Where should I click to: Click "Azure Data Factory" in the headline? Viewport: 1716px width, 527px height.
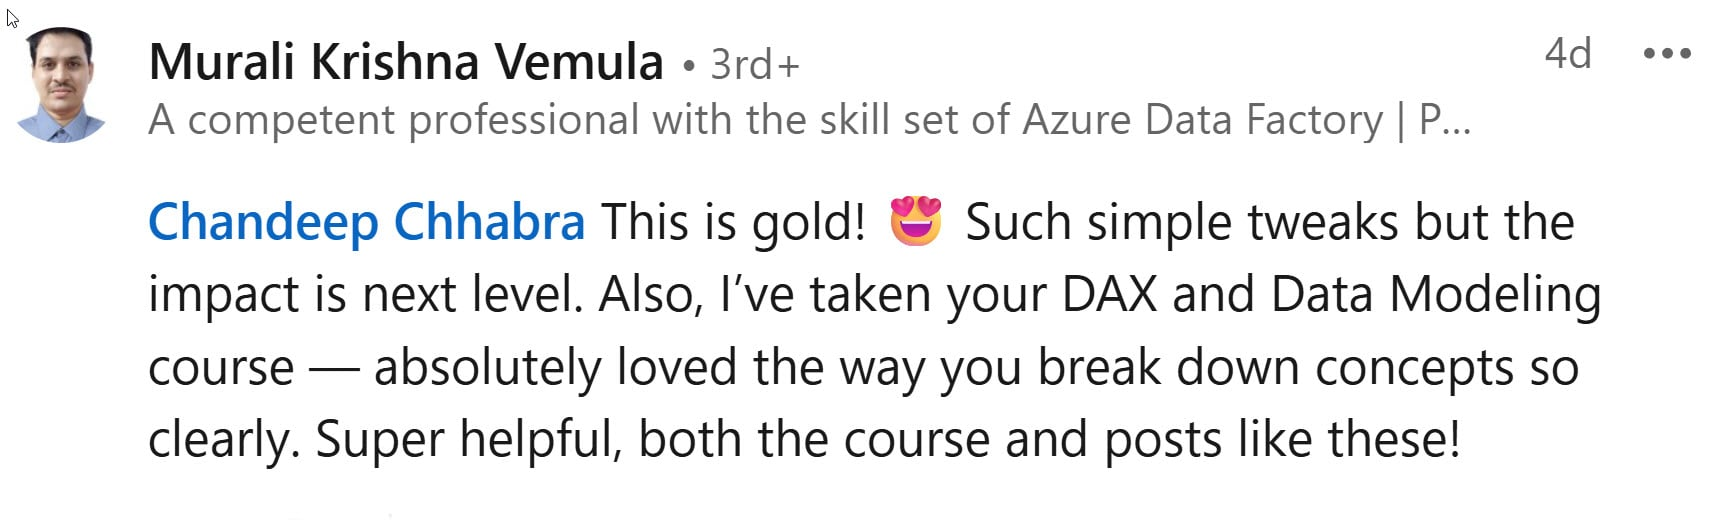click(x=1203, y=120)
